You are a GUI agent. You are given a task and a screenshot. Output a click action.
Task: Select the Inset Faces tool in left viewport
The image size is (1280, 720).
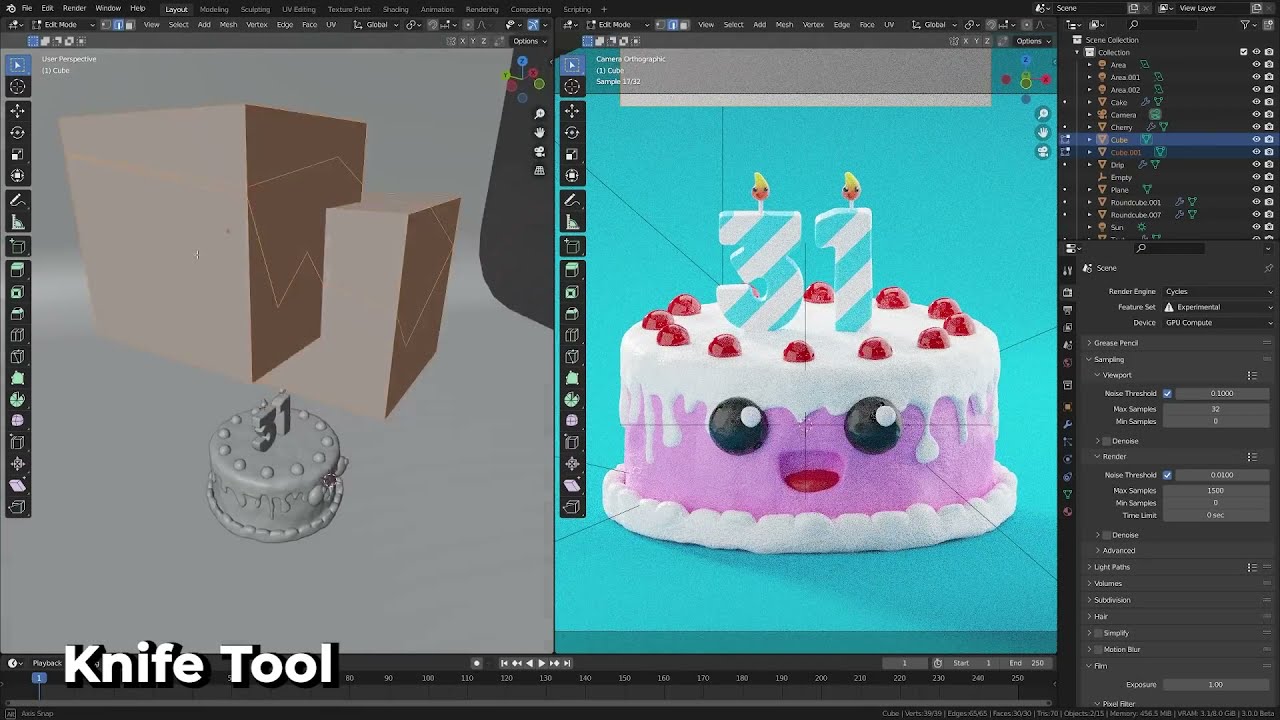pos(17,293)
